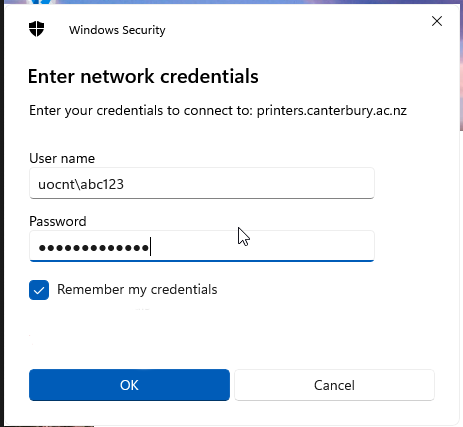Click the Windows Security shield icon
The height and width of the screenshot is (427, 463).
pyautogui.click(x=36, y=29)
